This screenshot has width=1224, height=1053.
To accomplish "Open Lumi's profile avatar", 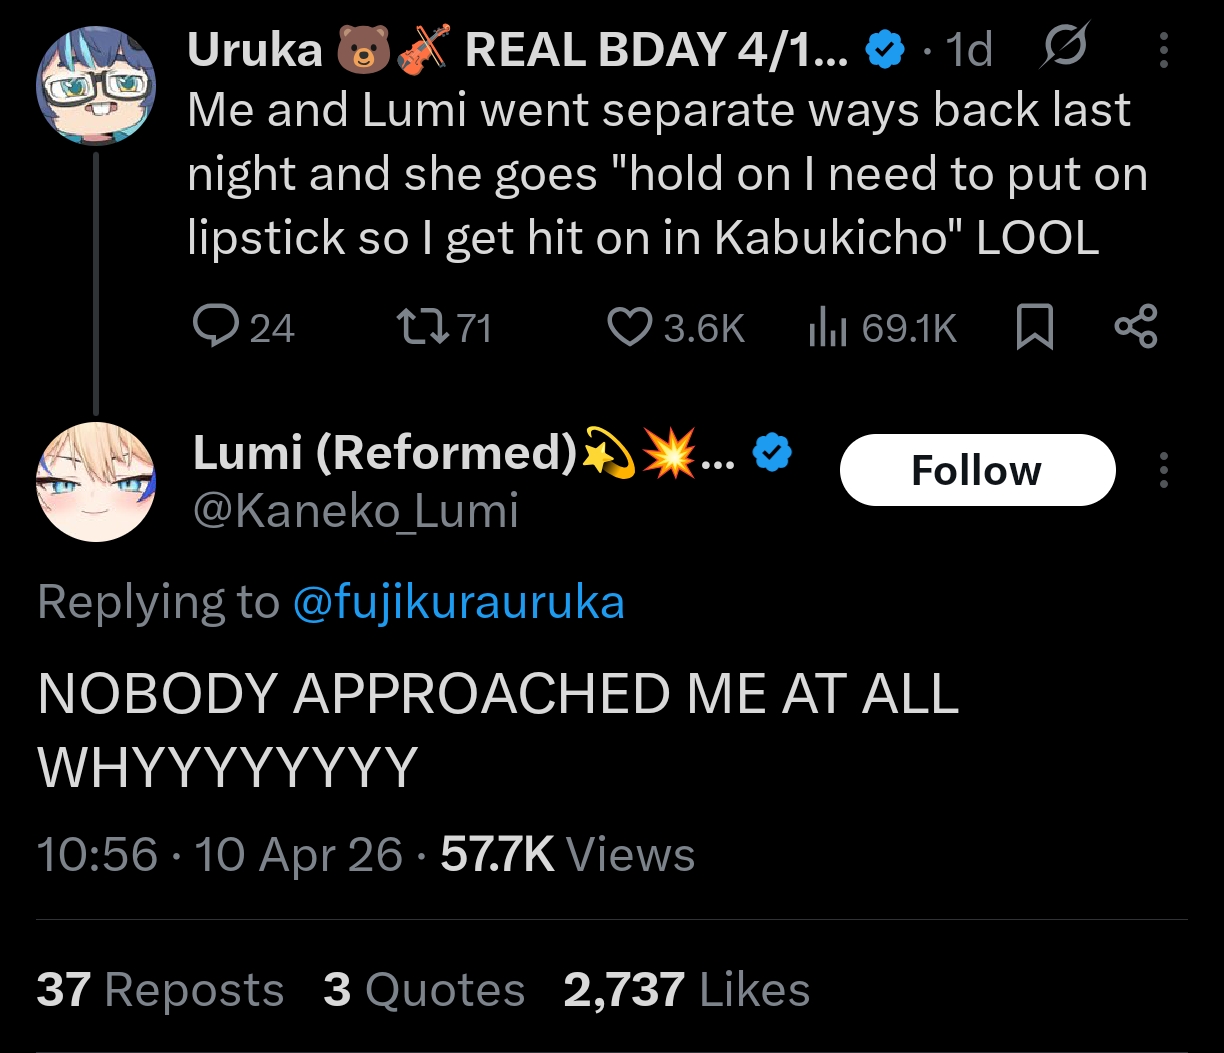I will pyautogui.click(x=95, y=484).
